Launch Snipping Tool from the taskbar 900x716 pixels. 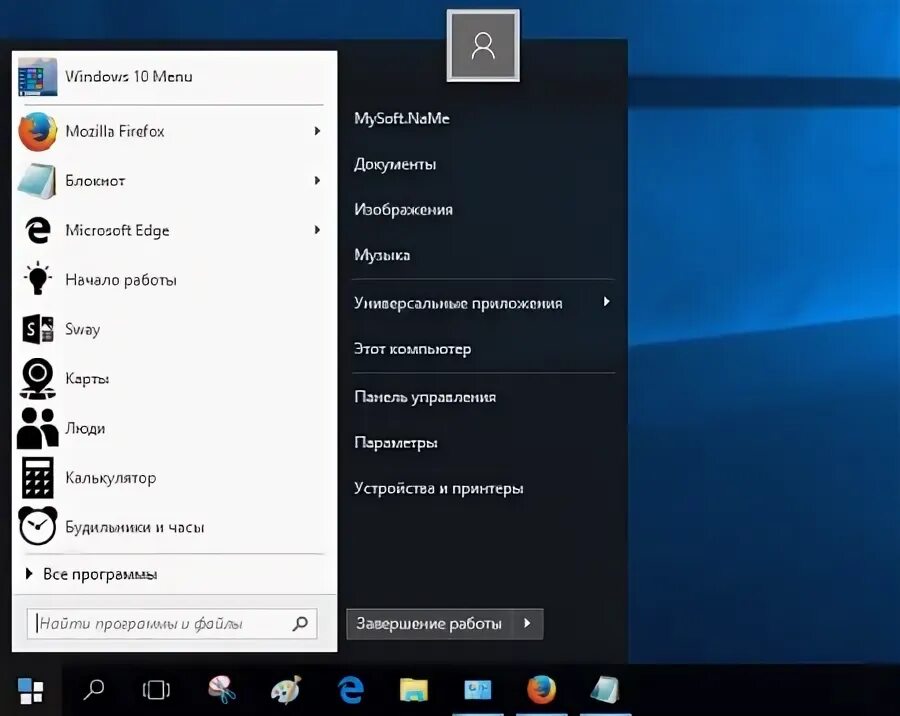coord(222,690)
